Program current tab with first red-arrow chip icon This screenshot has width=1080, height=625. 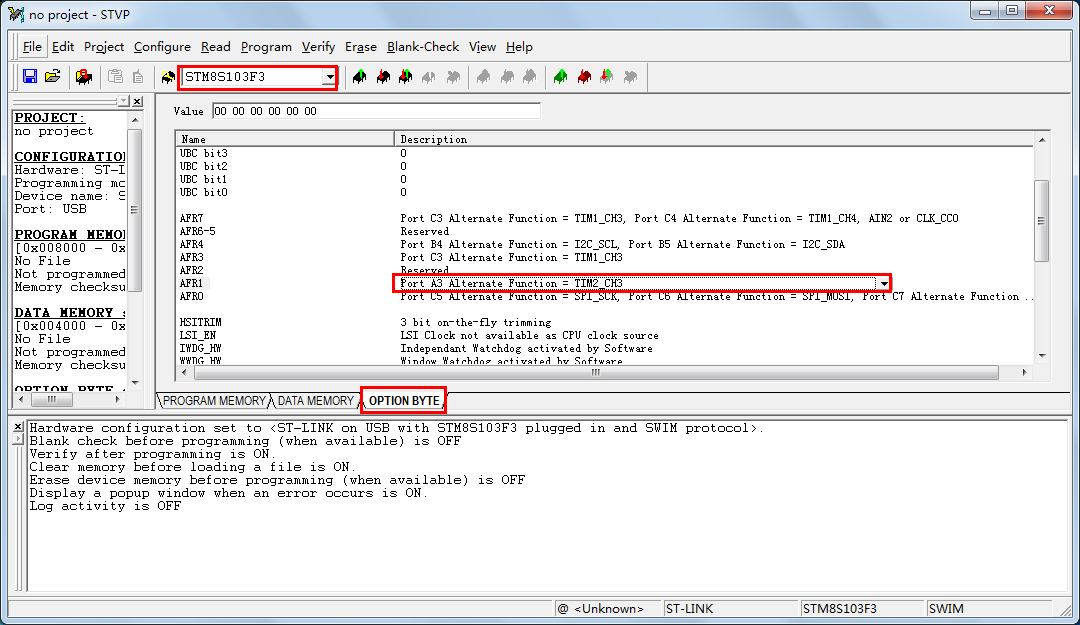(383, 76)
